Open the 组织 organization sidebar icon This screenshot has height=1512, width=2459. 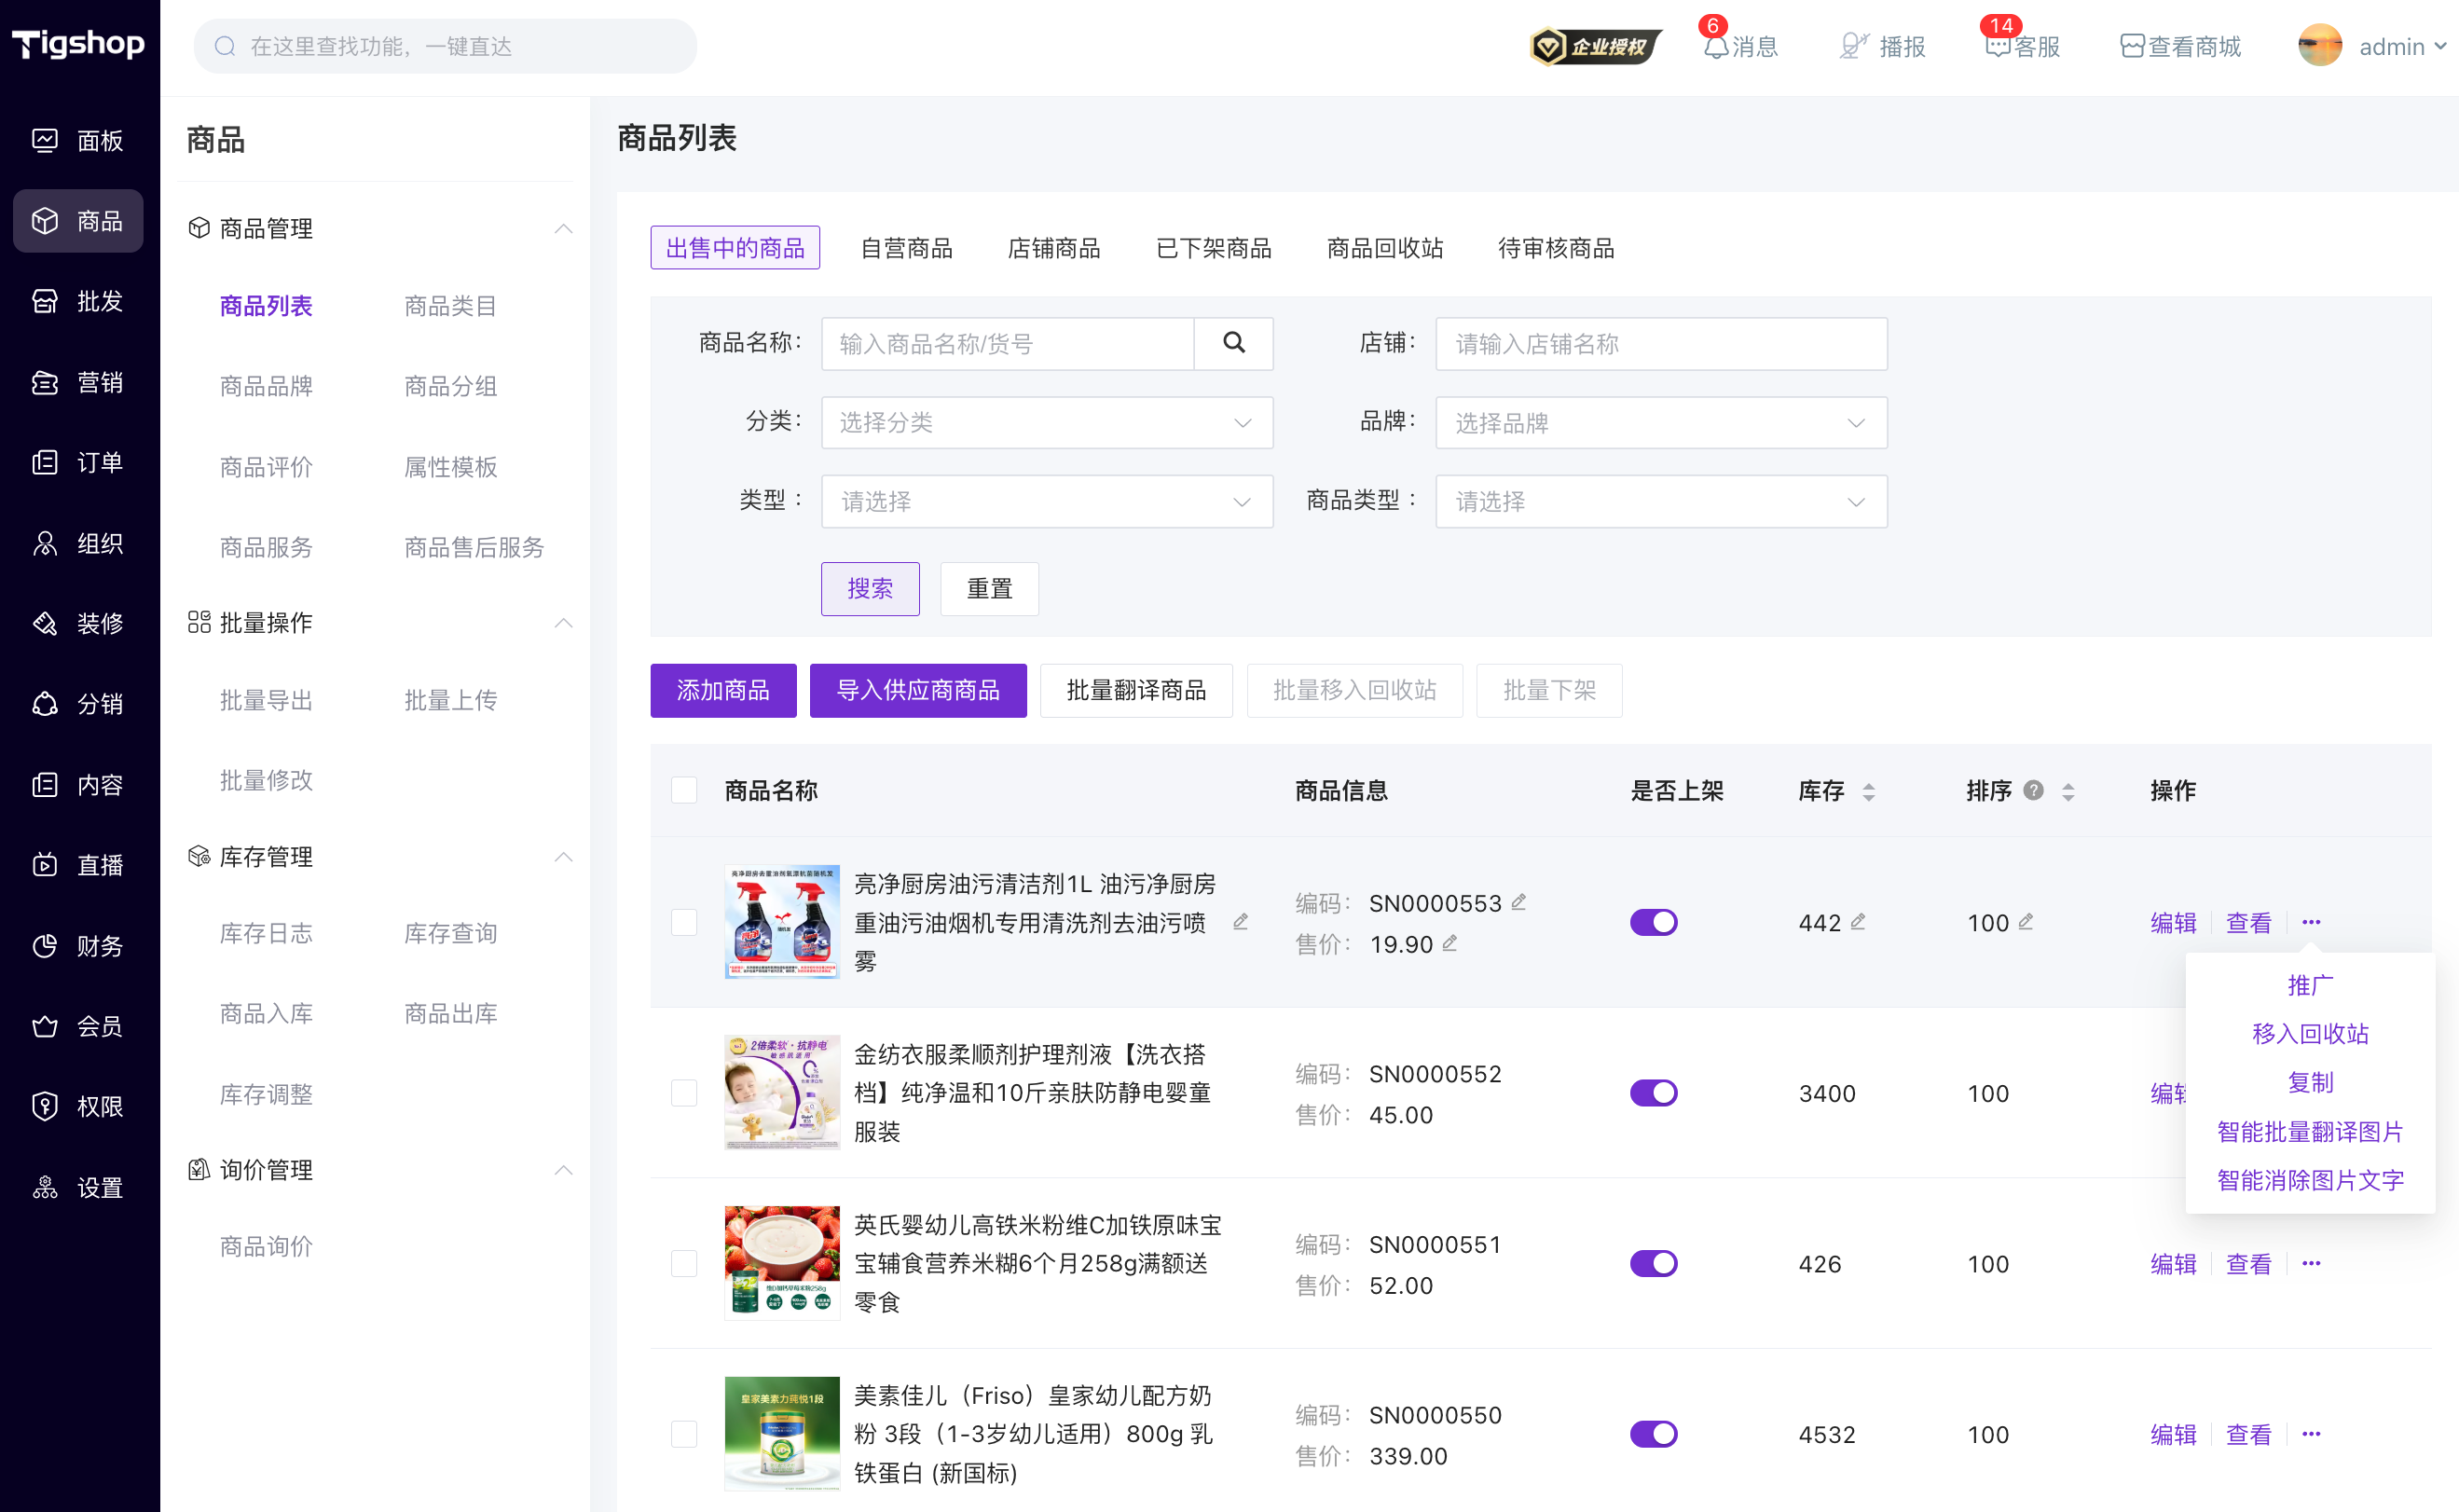pos(45,543)
